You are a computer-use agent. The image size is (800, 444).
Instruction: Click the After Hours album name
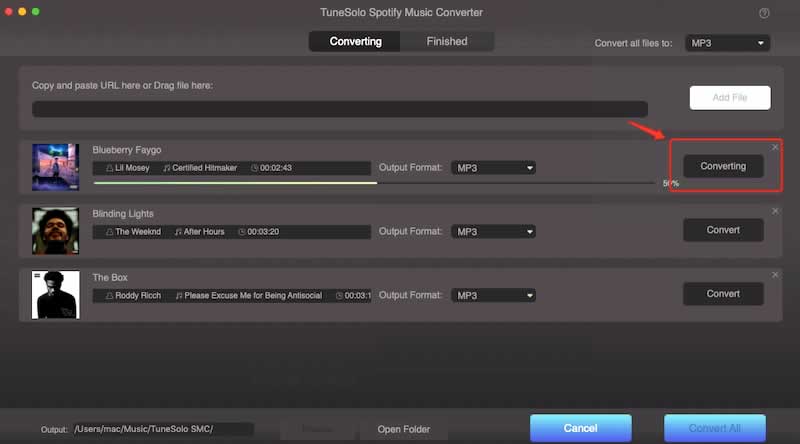204,232
